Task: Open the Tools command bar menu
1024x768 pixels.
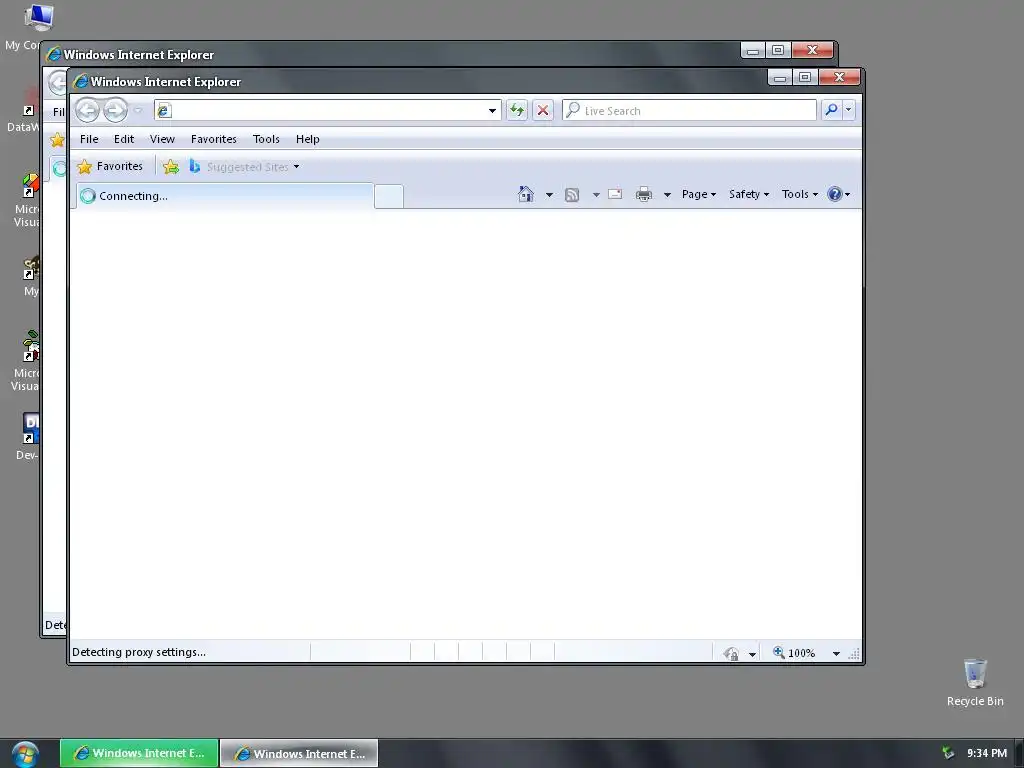Action: point(799,194)
